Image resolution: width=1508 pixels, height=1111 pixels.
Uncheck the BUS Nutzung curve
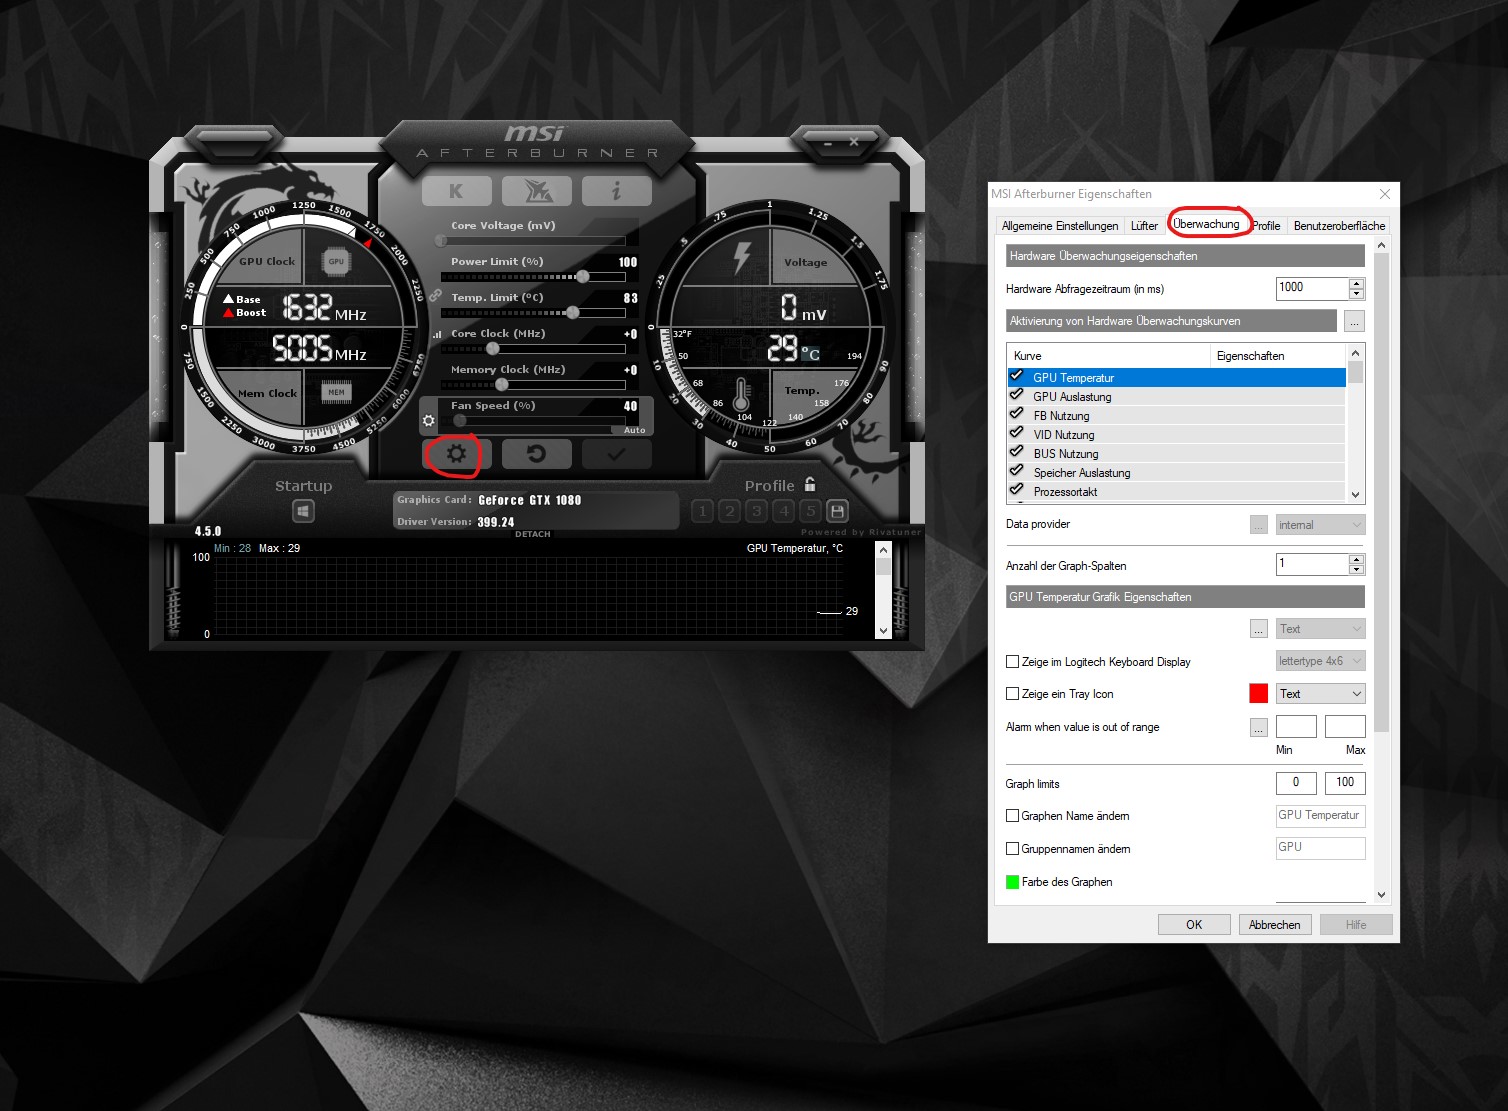coord(1017,453)
